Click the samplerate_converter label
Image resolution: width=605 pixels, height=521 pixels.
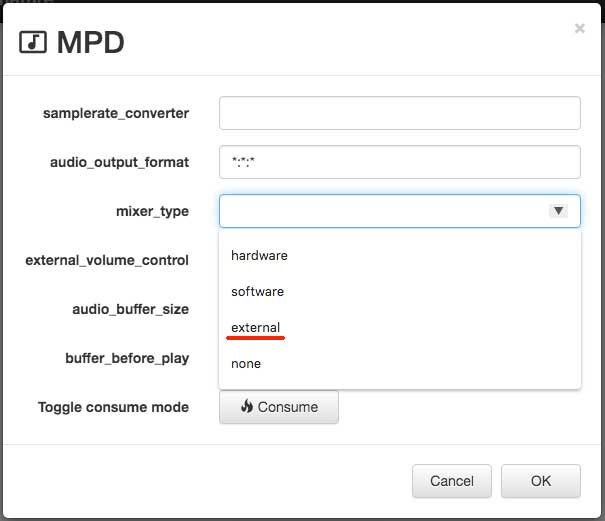pyautogui.click(x=116, y=113)
